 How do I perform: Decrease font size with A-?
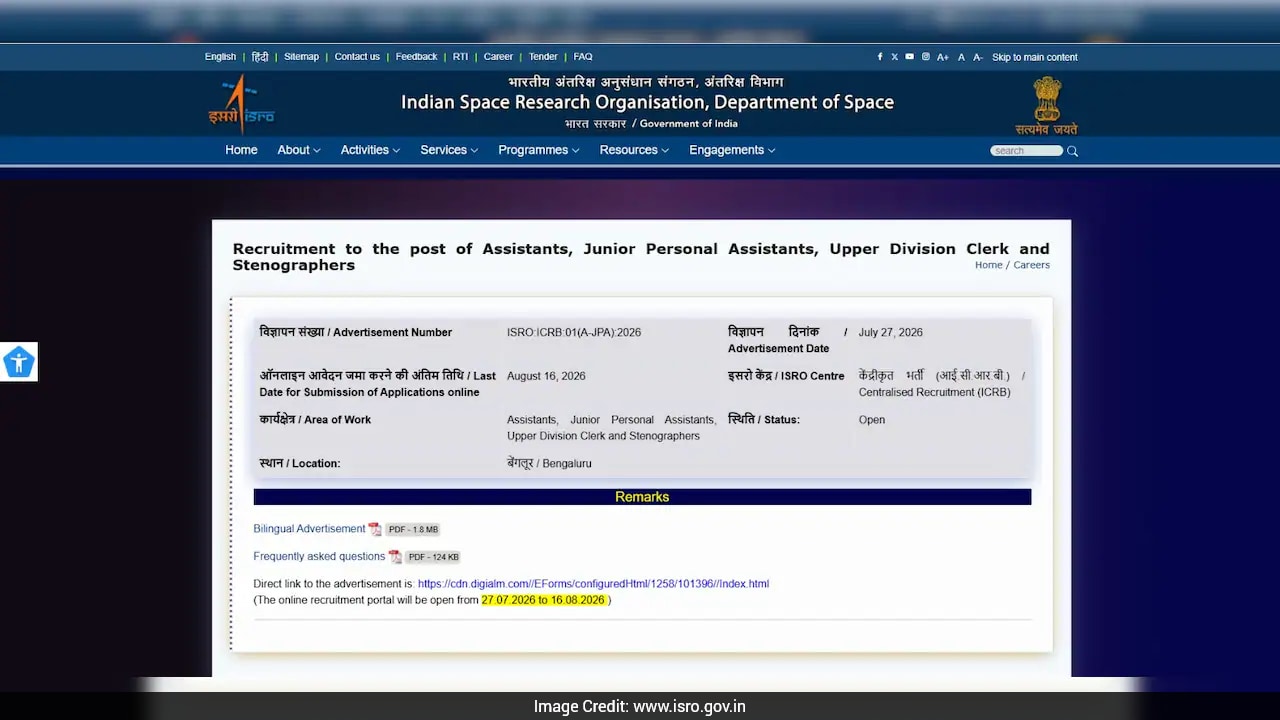pos(978,57)
